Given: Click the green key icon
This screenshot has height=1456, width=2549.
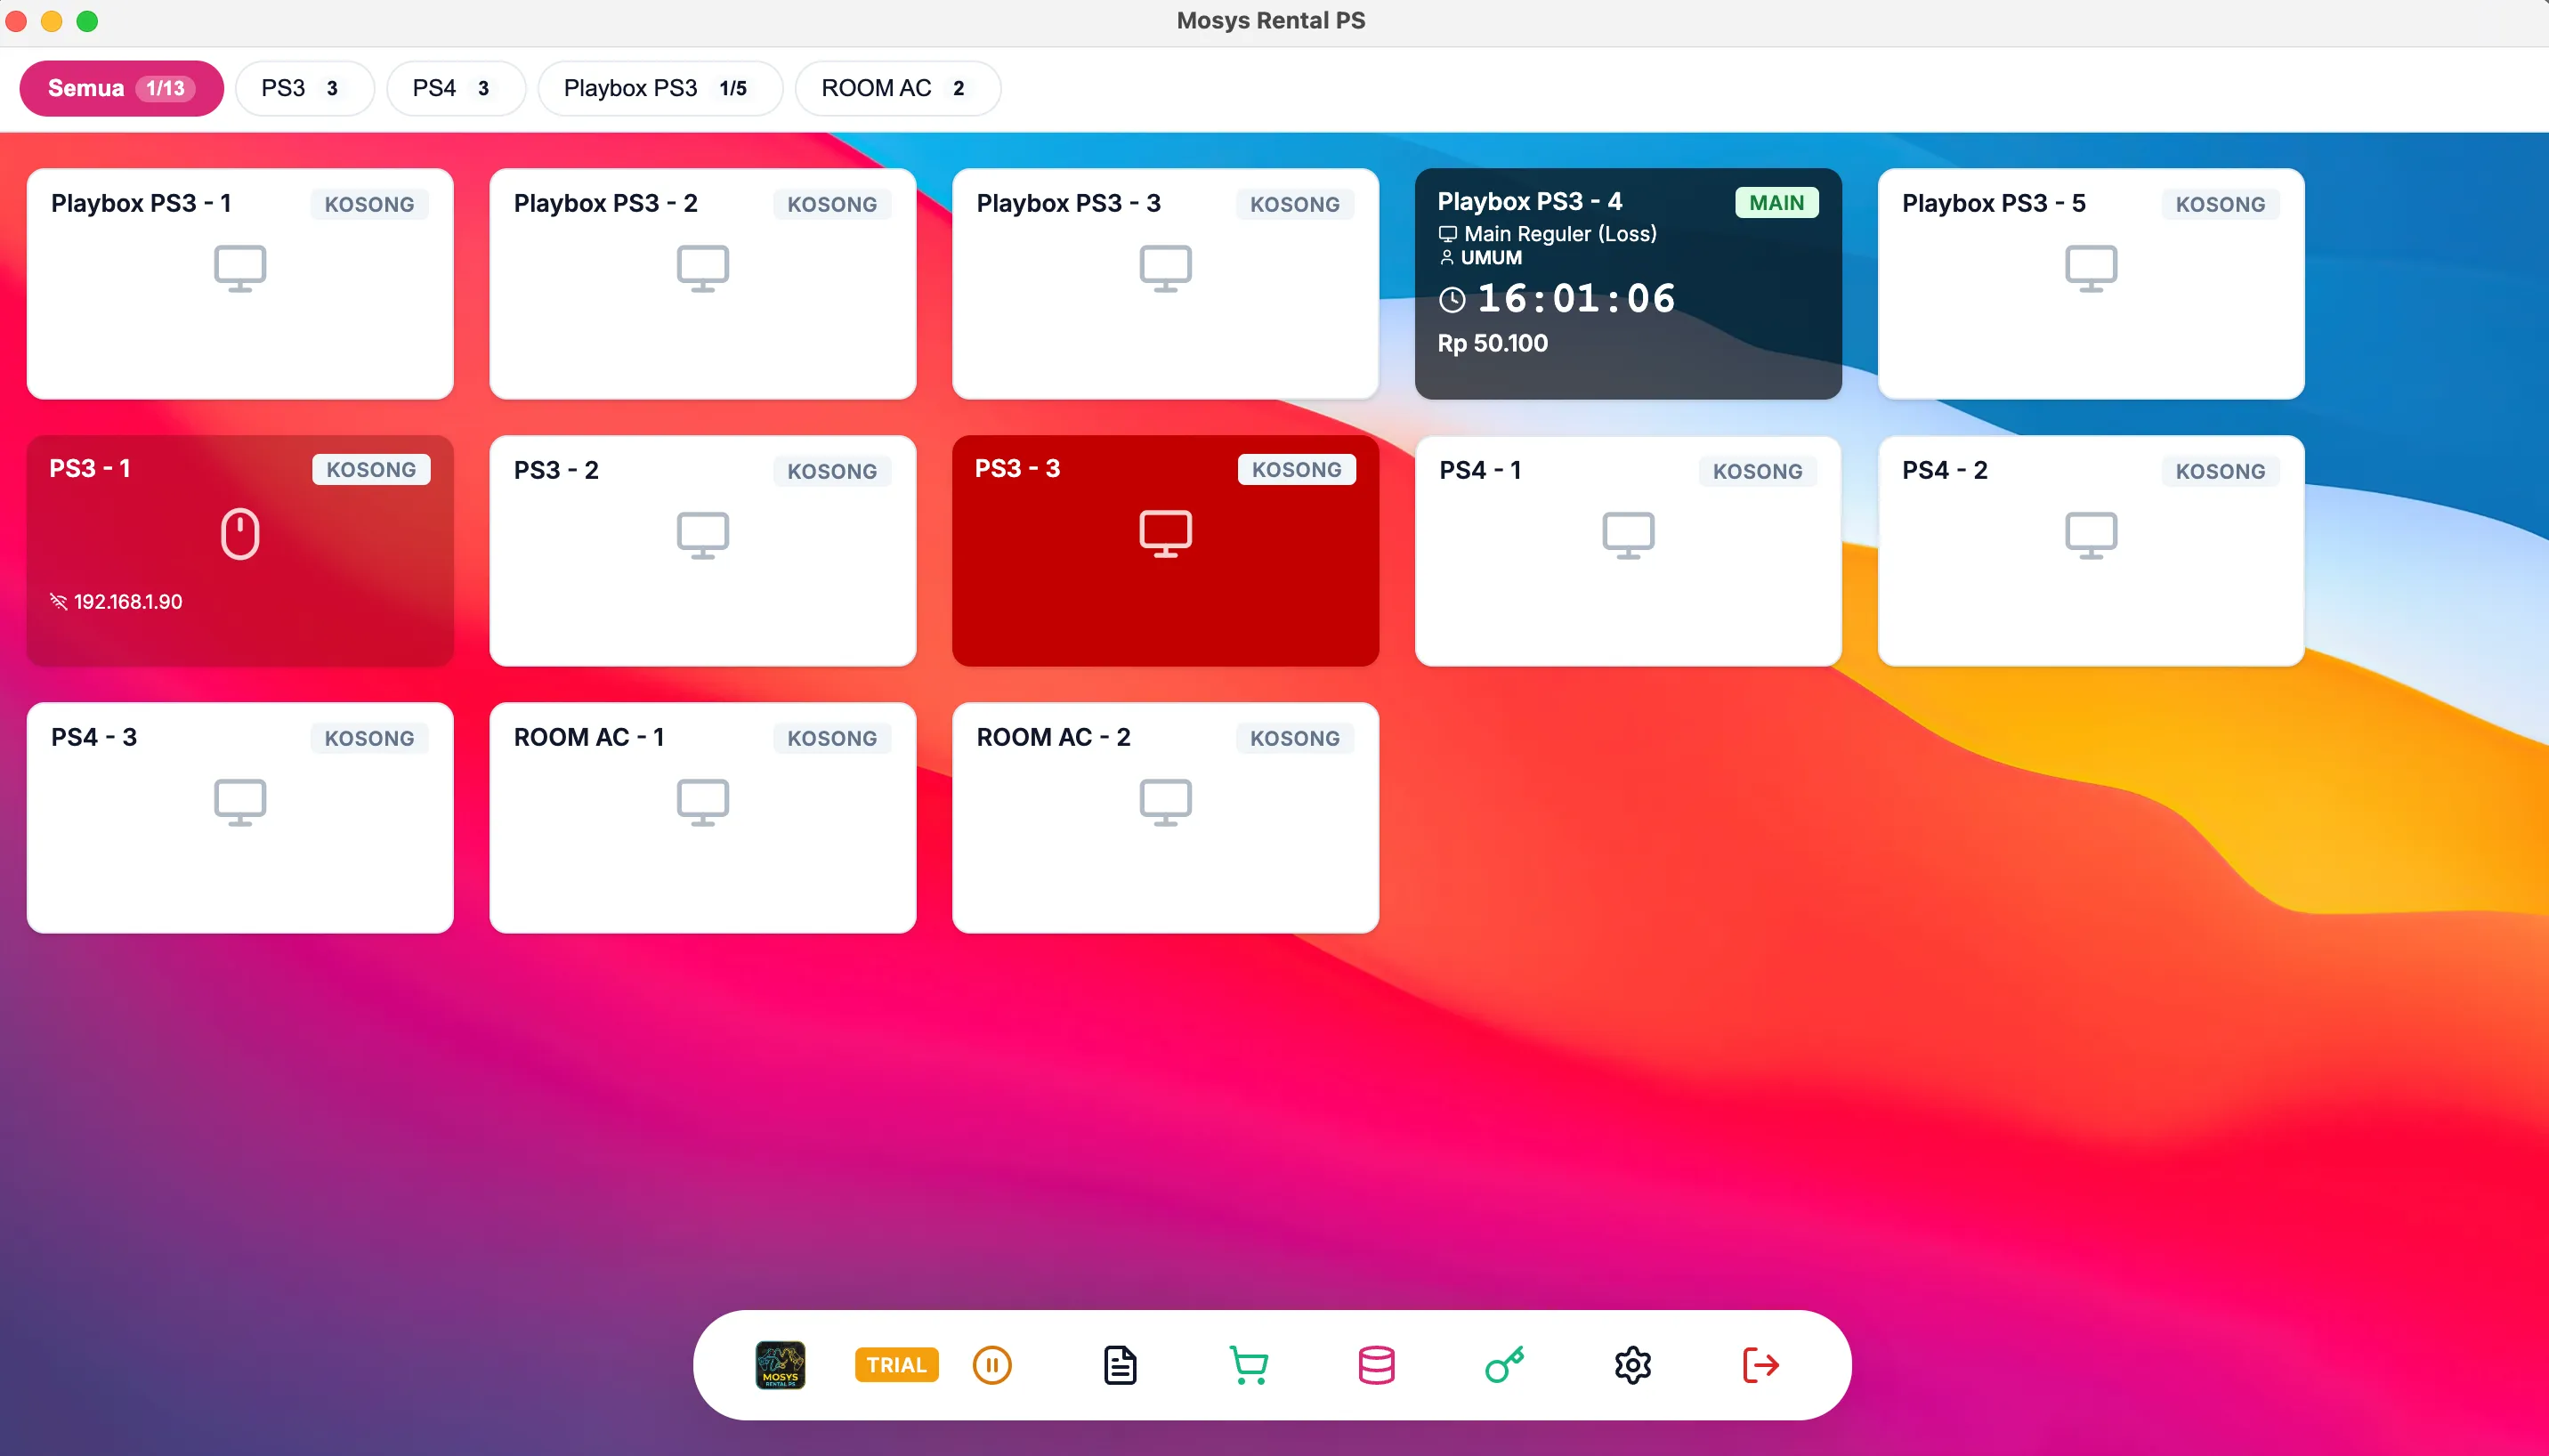Looking at the screenshot, I should (1504, 1365).
